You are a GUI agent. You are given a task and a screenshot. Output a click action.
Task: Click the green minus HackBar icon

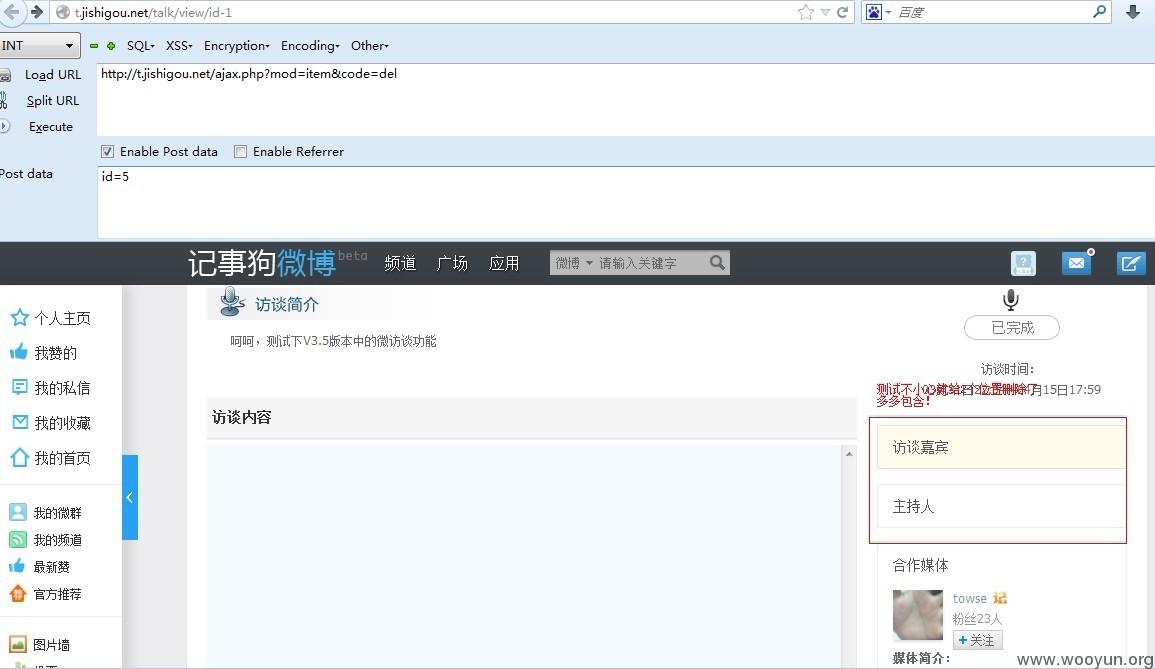(94, 46)
